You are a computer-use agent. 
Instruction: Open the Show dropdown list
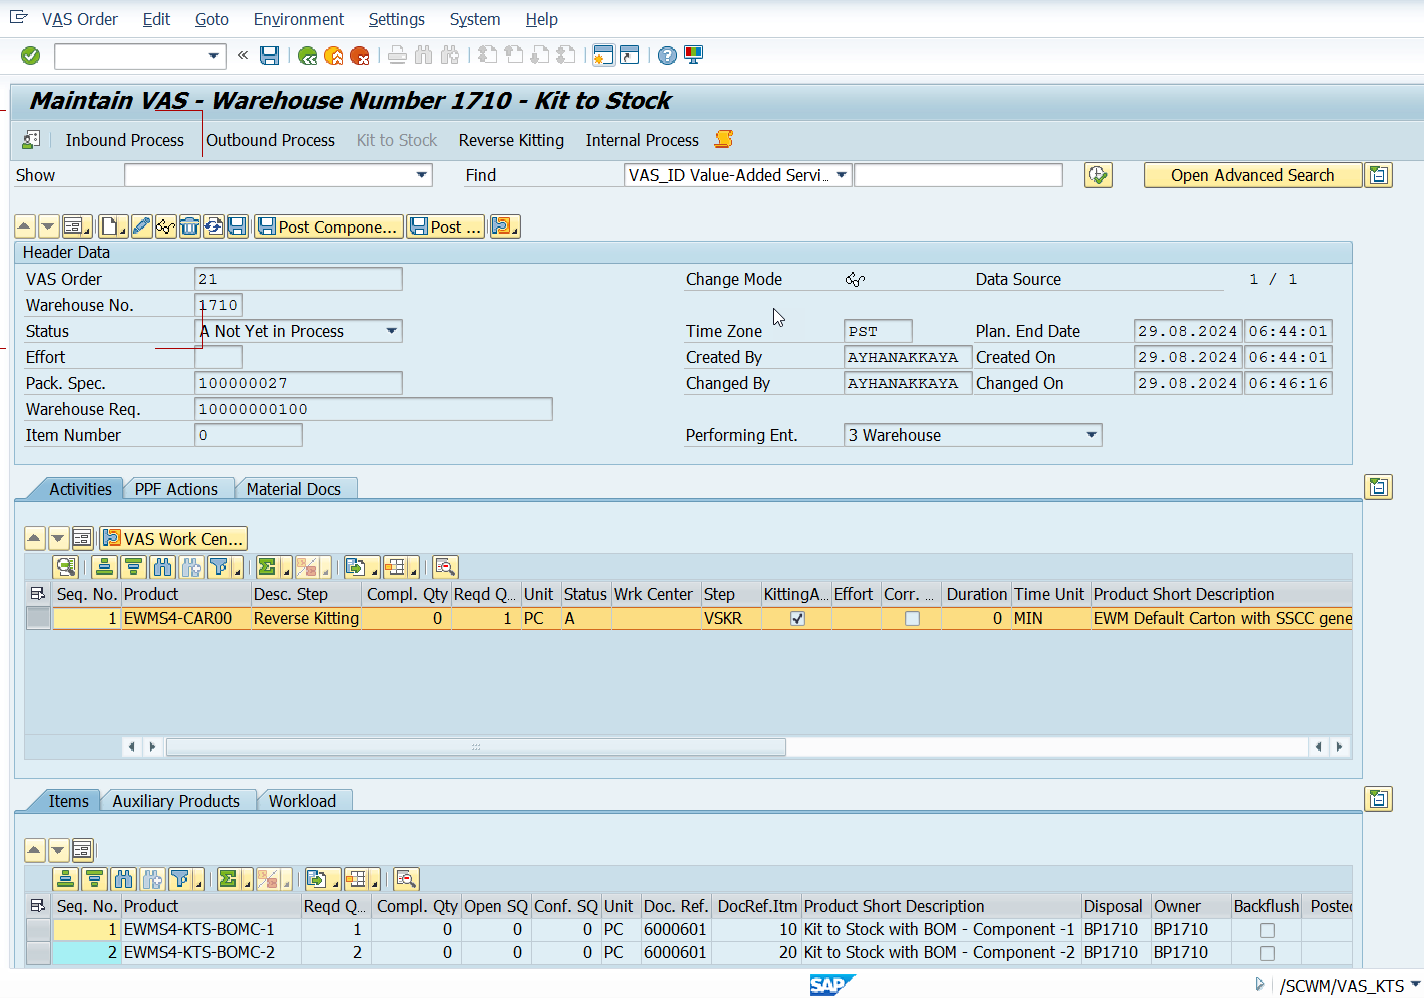tap(422, 175)
